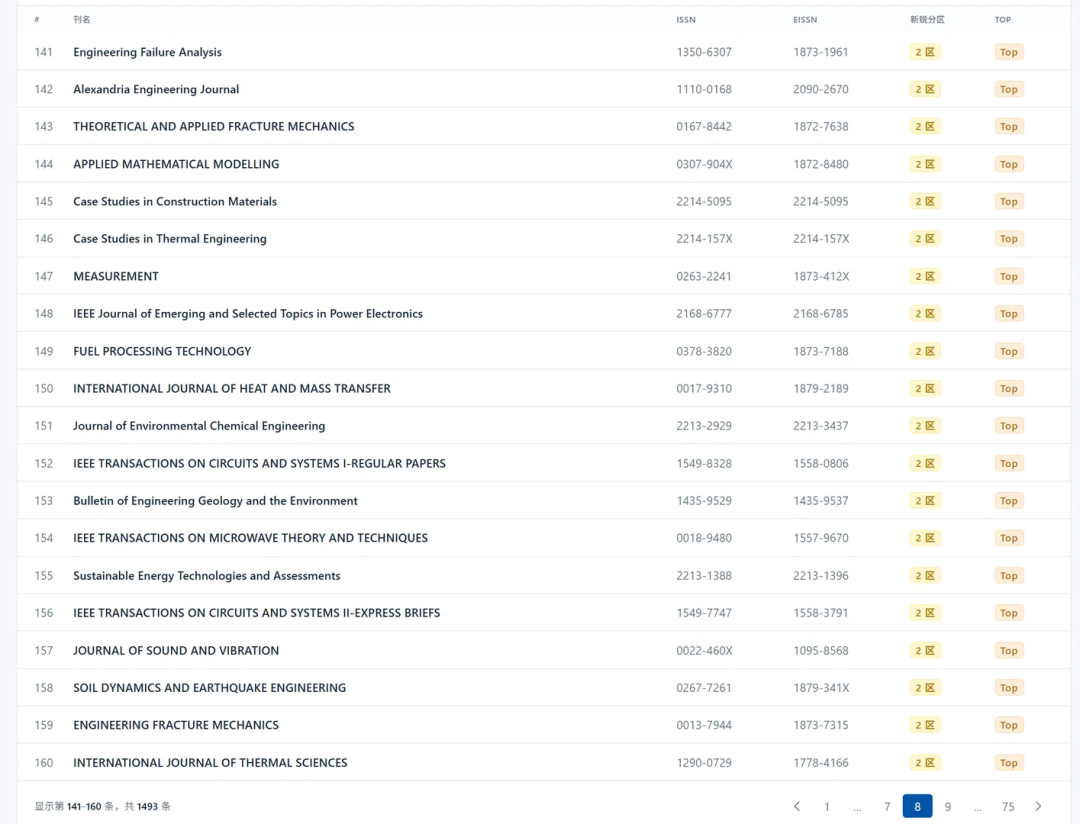Select the MEASUREMENT journal name
The image size is (1080, 824).
pyautogui.click(x=116, y=276)
